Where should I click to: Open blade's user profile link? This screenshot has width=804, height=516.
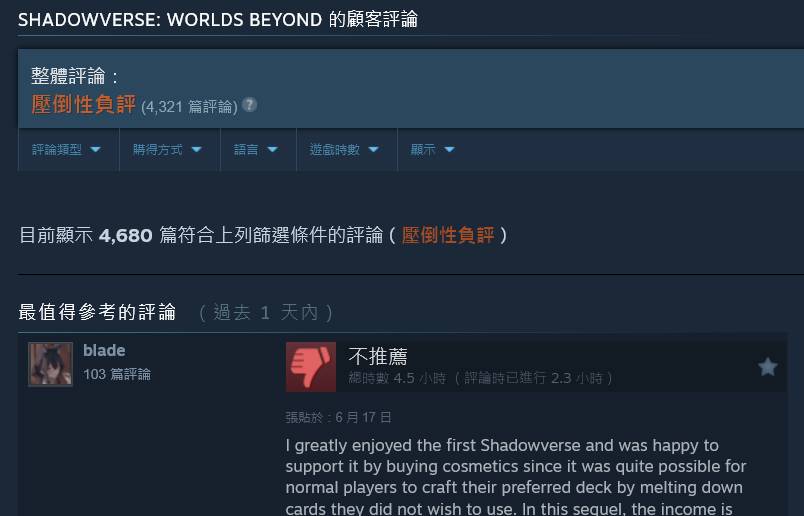[104, 350]
